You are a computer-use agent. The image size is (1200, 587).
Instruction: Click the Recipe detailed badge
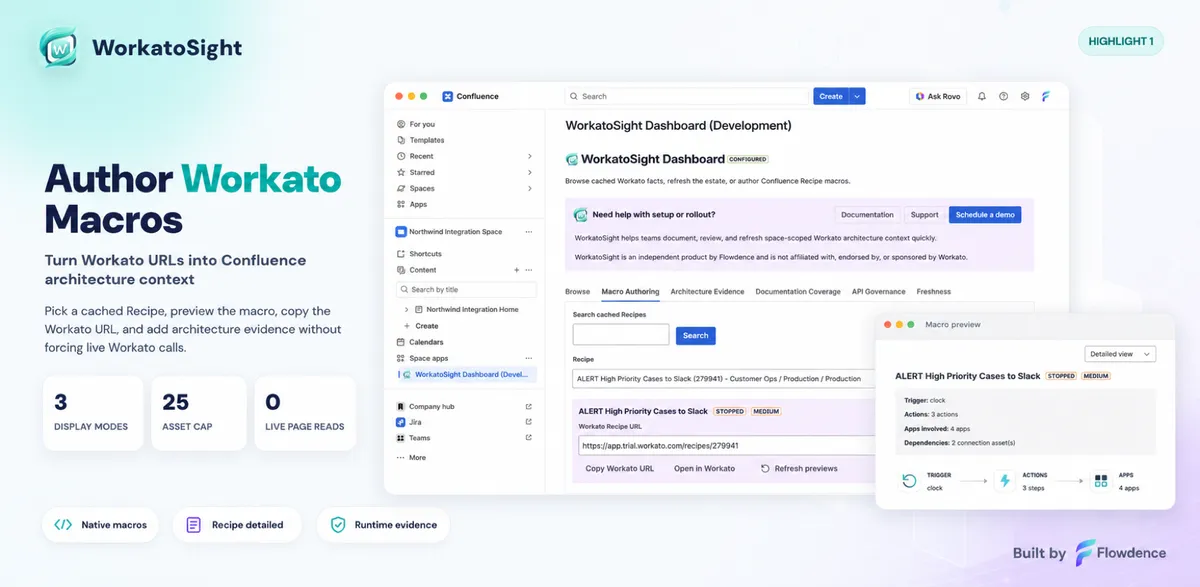coord(237,525)
